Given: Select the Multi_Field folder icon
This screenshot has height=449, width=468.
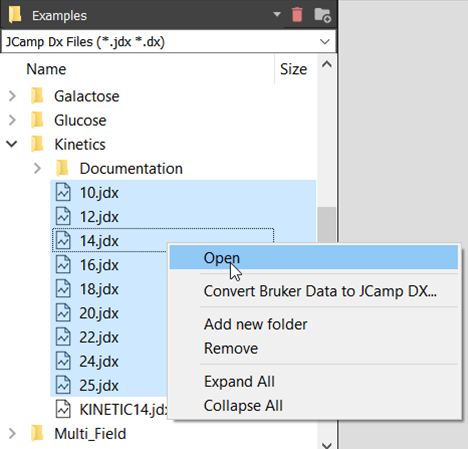Looking at the screenshot, I should point(37,433).
